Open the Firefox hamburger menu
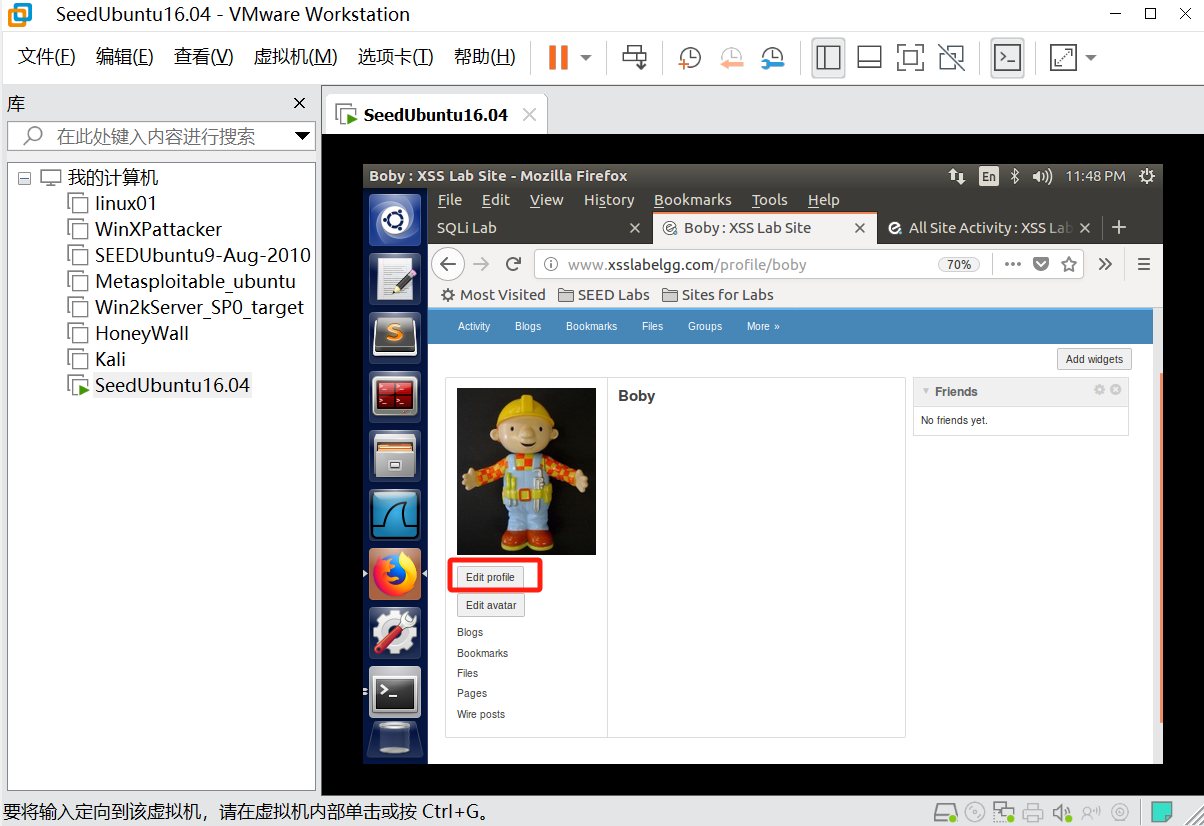Image resolution: width=1204 pixels, height=826 pixels. [1144, 264]
